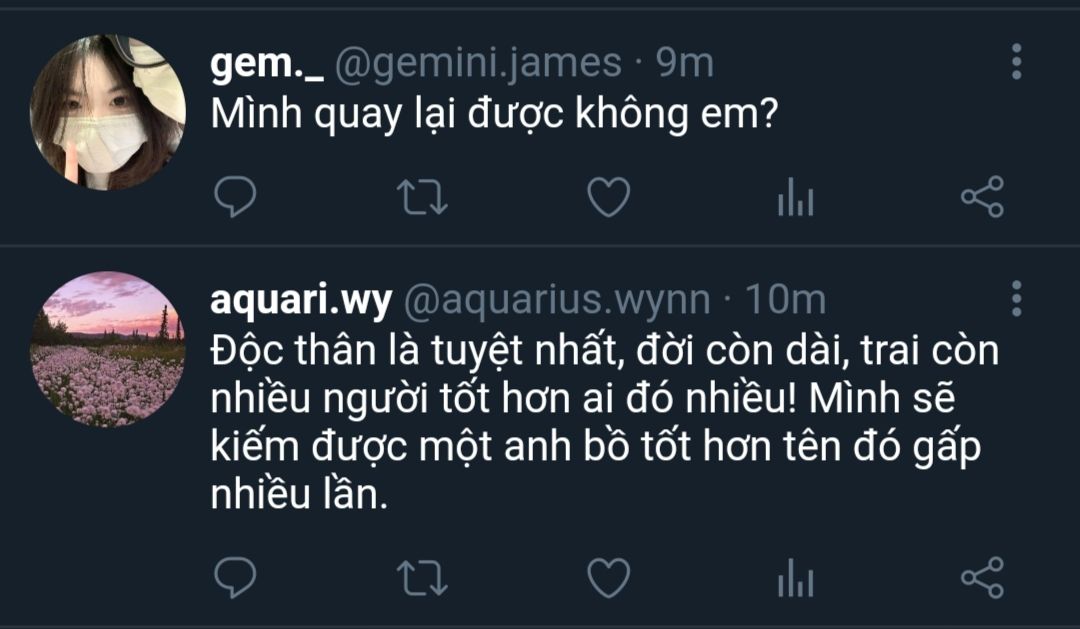
Task: Open aquari.wy flower field avatar
Action: point(107,349)
